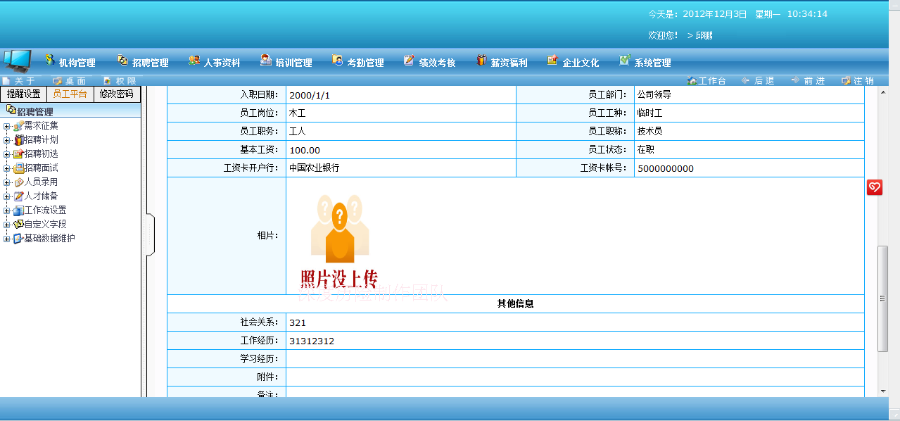
Task: Click the 前进 link
Action: (814, 81)
